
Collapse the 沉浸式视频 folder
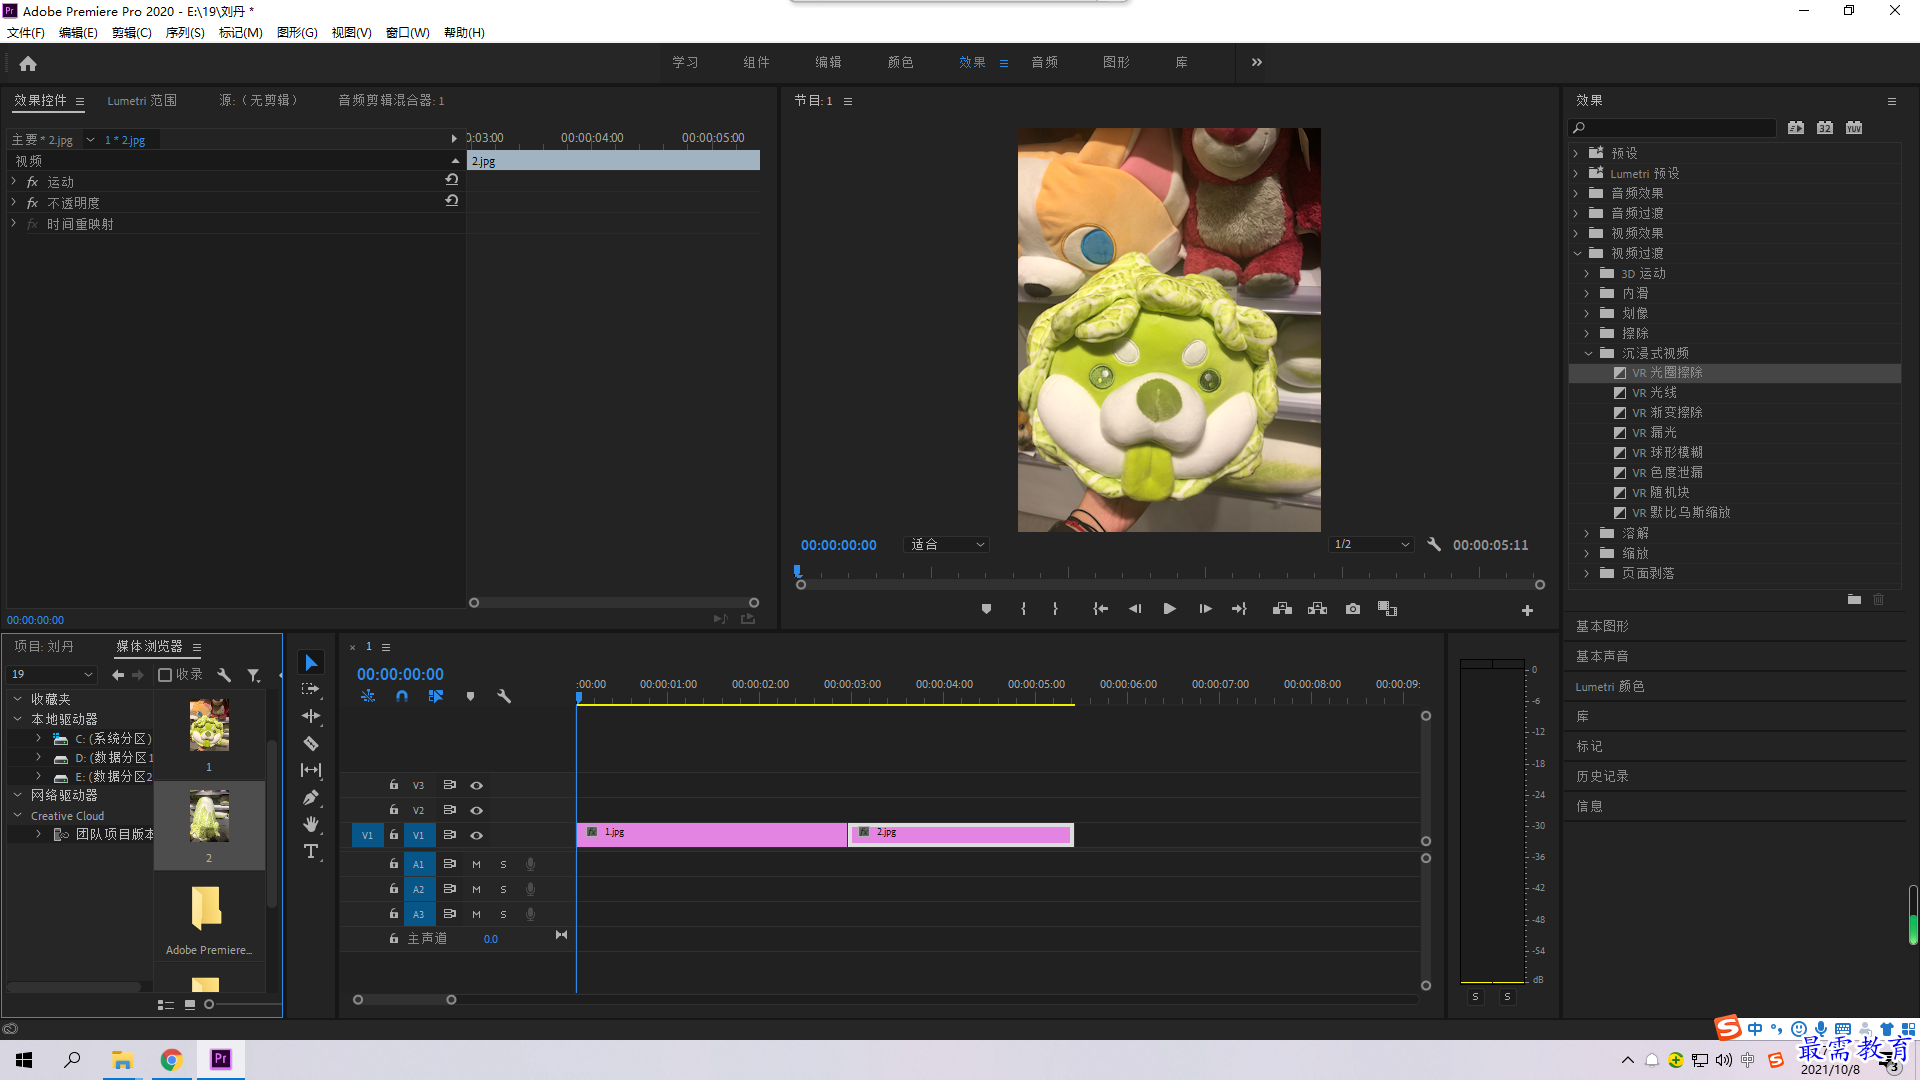1588,353
